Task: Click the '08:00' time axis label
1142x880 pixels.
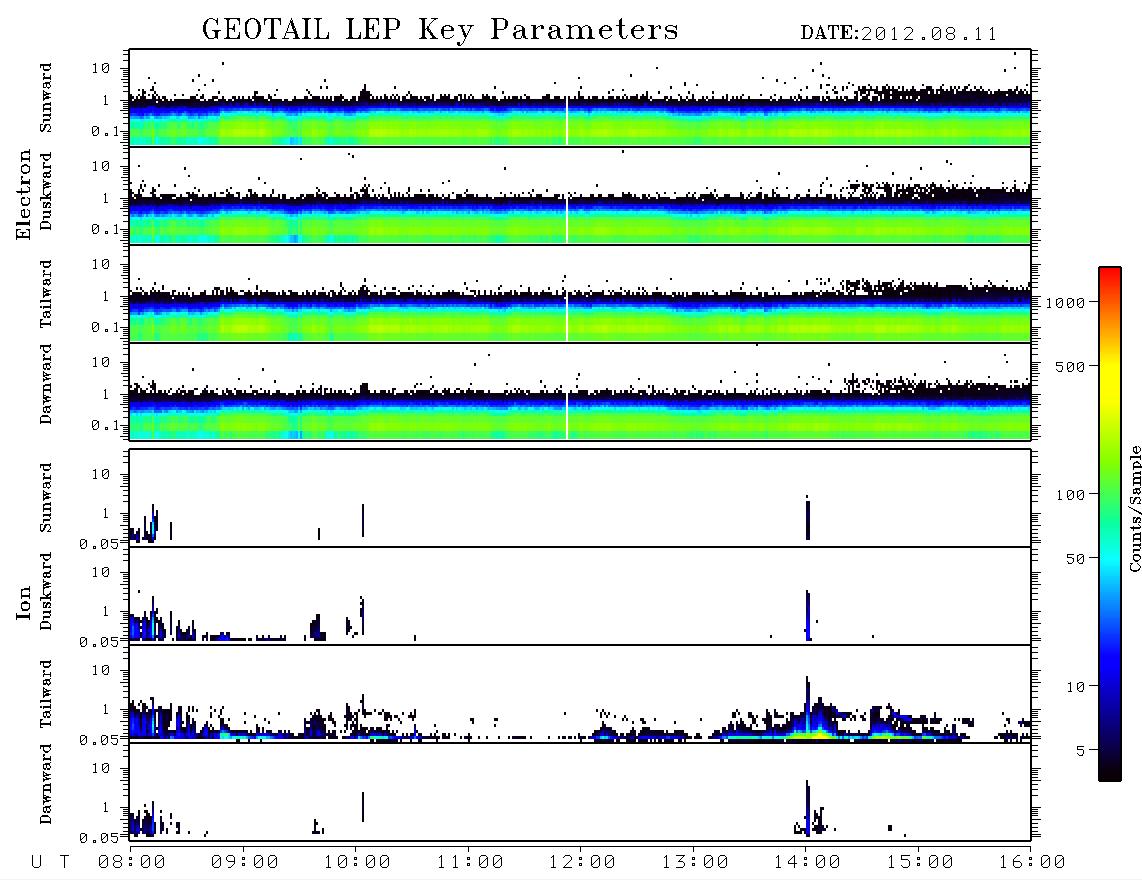Action: pyautogui.click(x=132, y=862)
